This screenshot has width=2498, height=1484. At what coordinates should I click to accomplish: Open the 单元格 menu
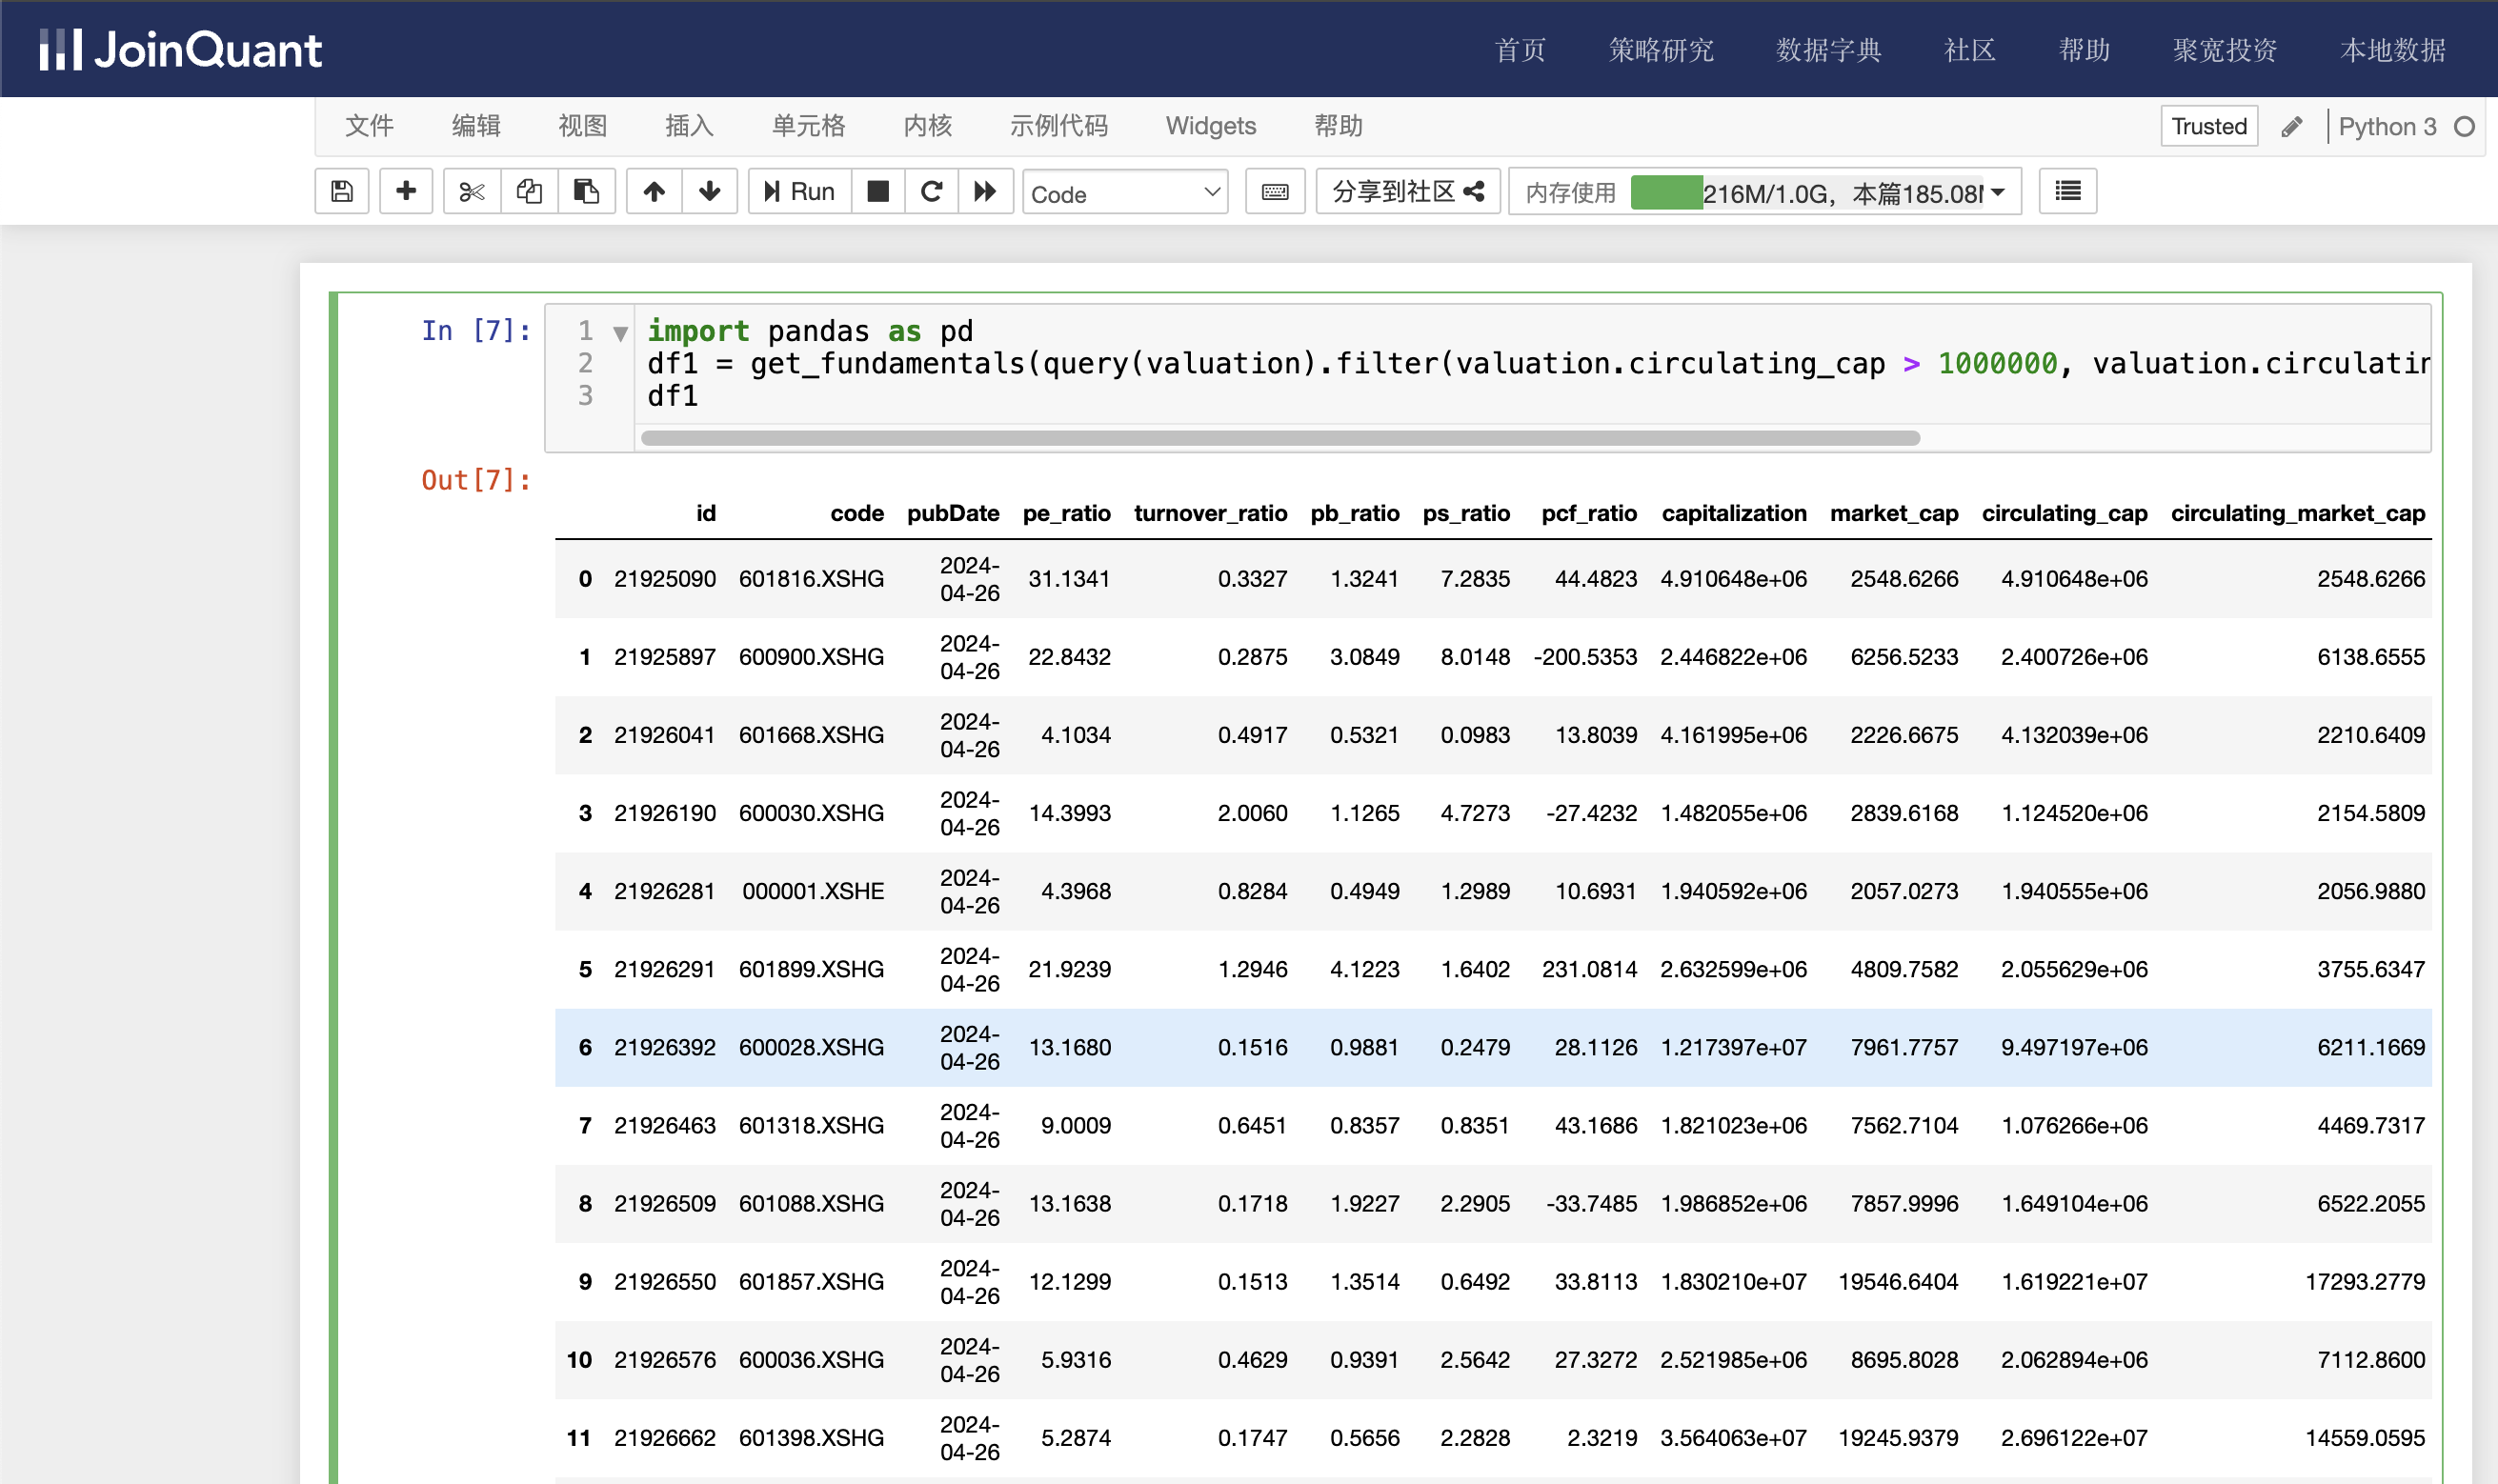[x=808, y=126]
